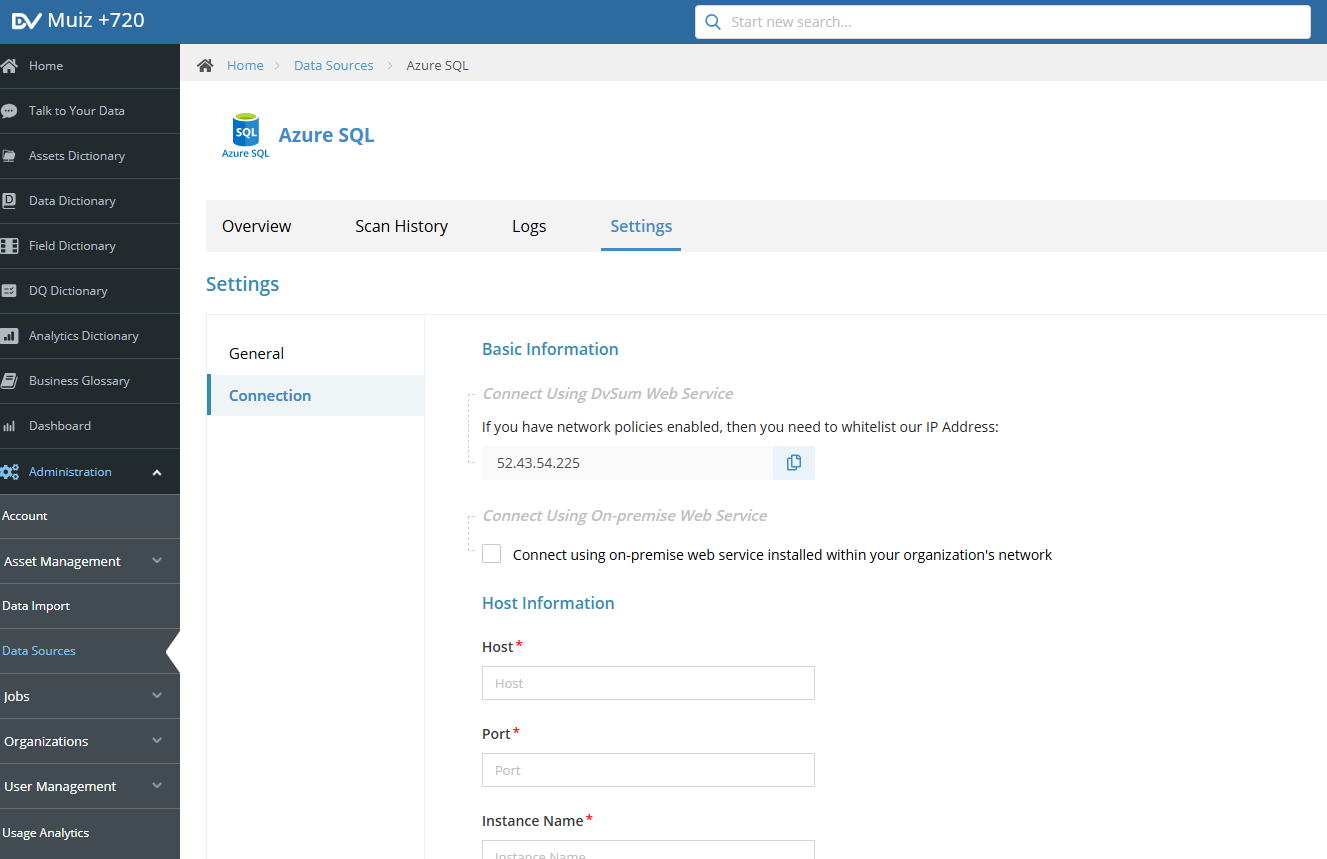Click the Home sidebar house icon
Image resolution: width=1327 pixels, height=859 pixels.
click(10, 66)
